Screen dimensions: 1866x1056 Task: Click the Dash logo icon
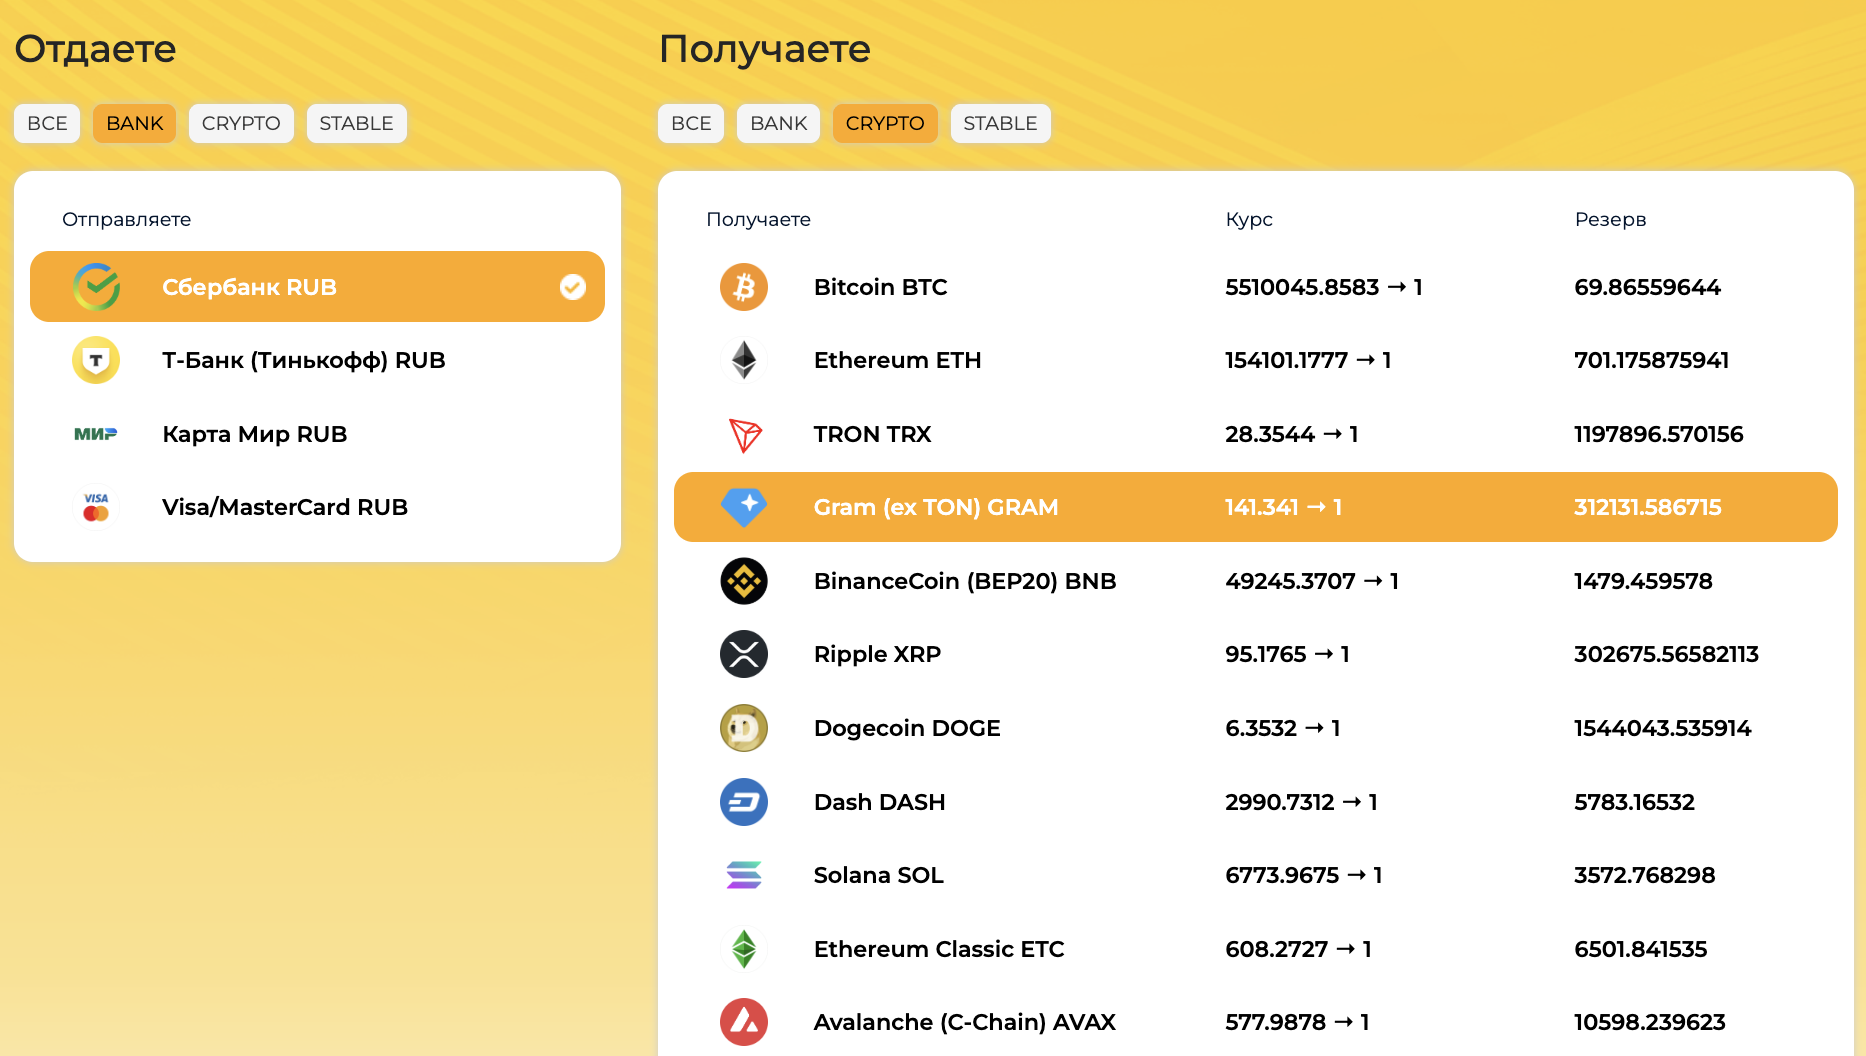[x=744, y=802]
